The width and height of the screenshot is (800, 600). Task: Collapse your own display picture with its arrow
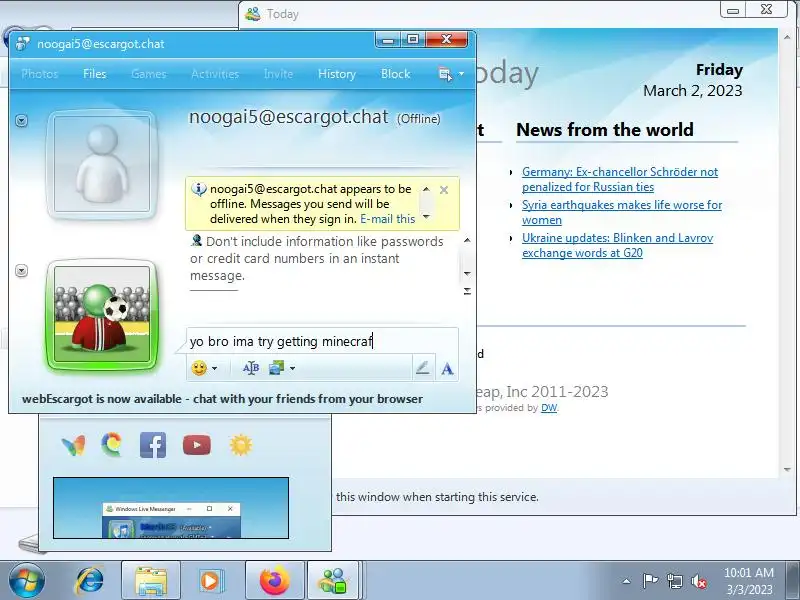[21, 270]
